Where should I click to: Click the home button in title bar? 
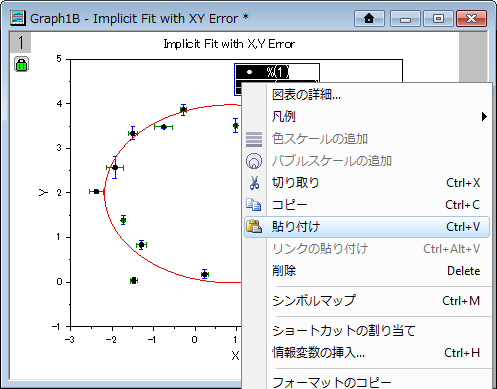pyautogui.click(x=369, y=18)
